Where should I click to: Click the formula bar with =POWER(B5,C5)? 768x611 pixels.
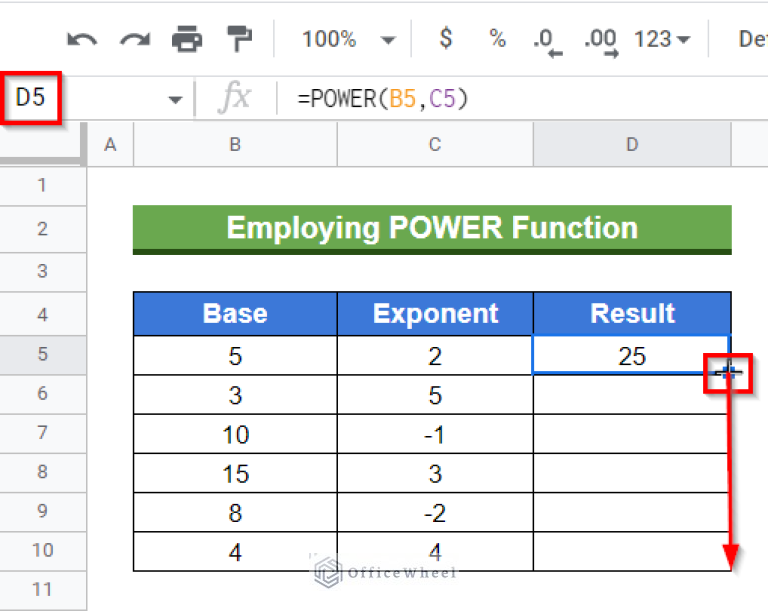[522, 99]
